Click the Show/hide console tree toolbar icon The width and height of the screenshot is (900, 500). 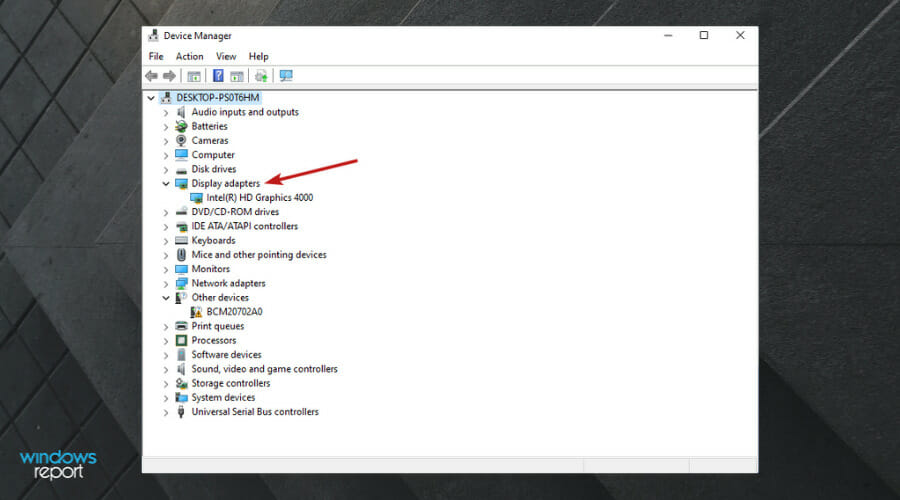coord(194,76)
